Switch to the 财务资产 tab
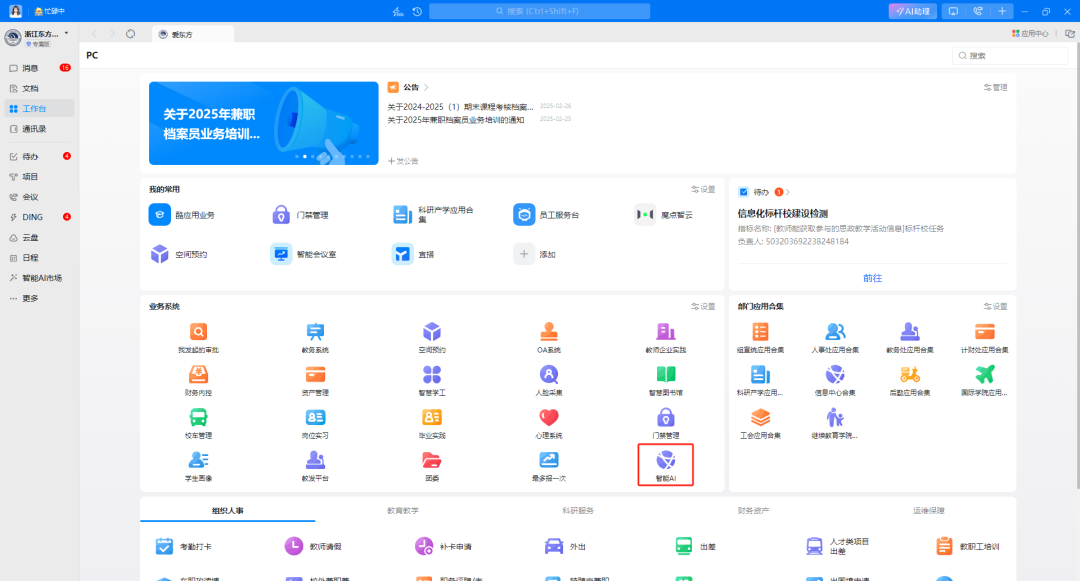This screenshot has height=581, width=1080. coord(752,510)
